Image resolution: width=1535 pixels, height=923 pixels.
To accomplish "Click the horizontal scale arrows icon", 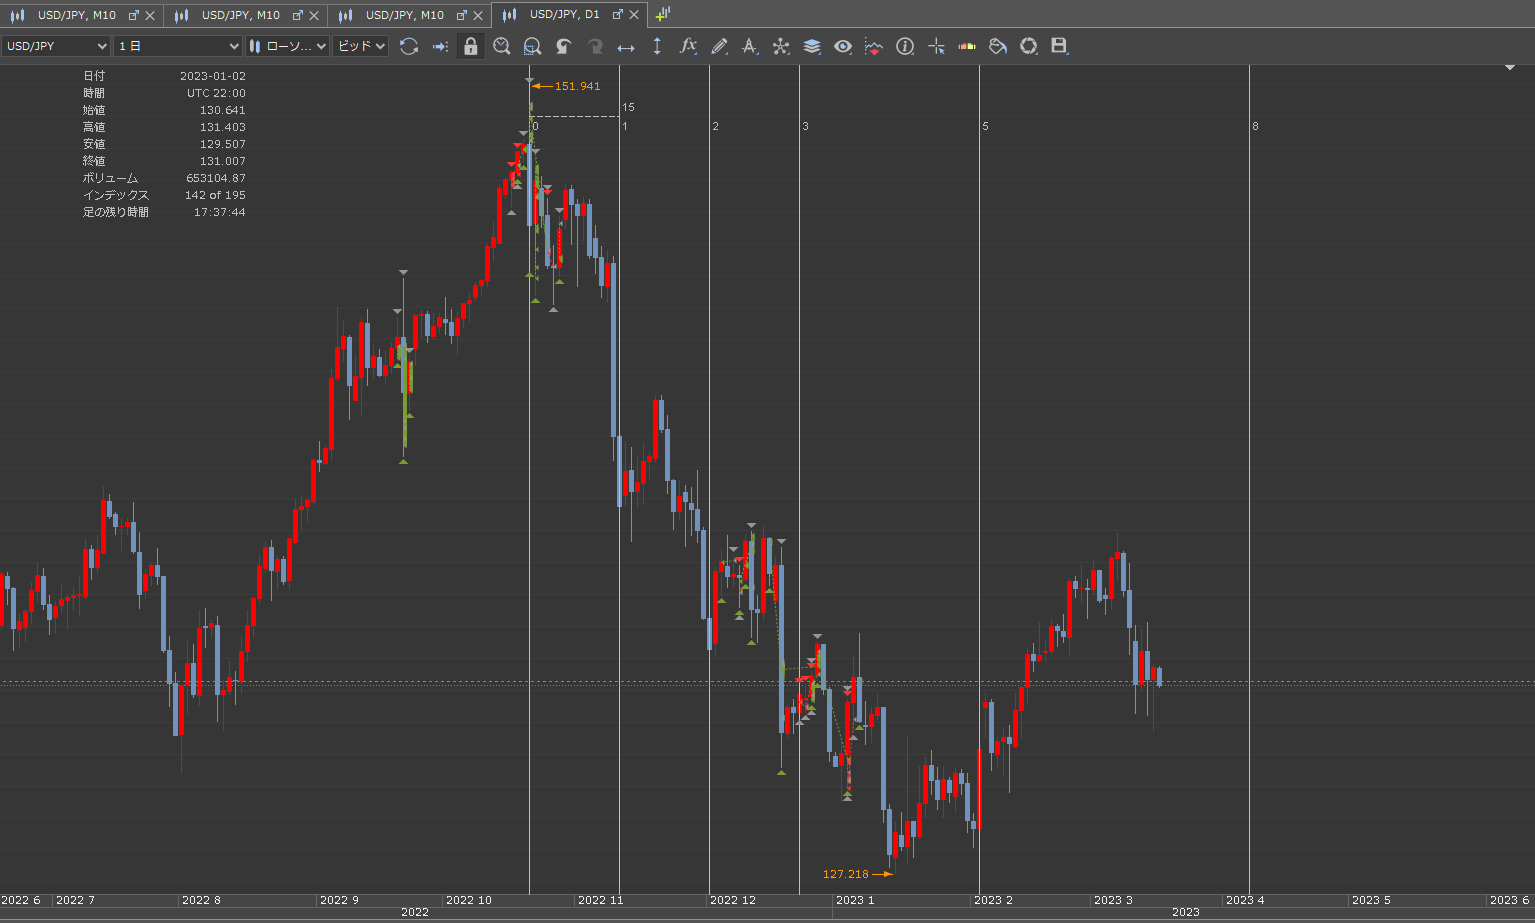I will (626, 46).
